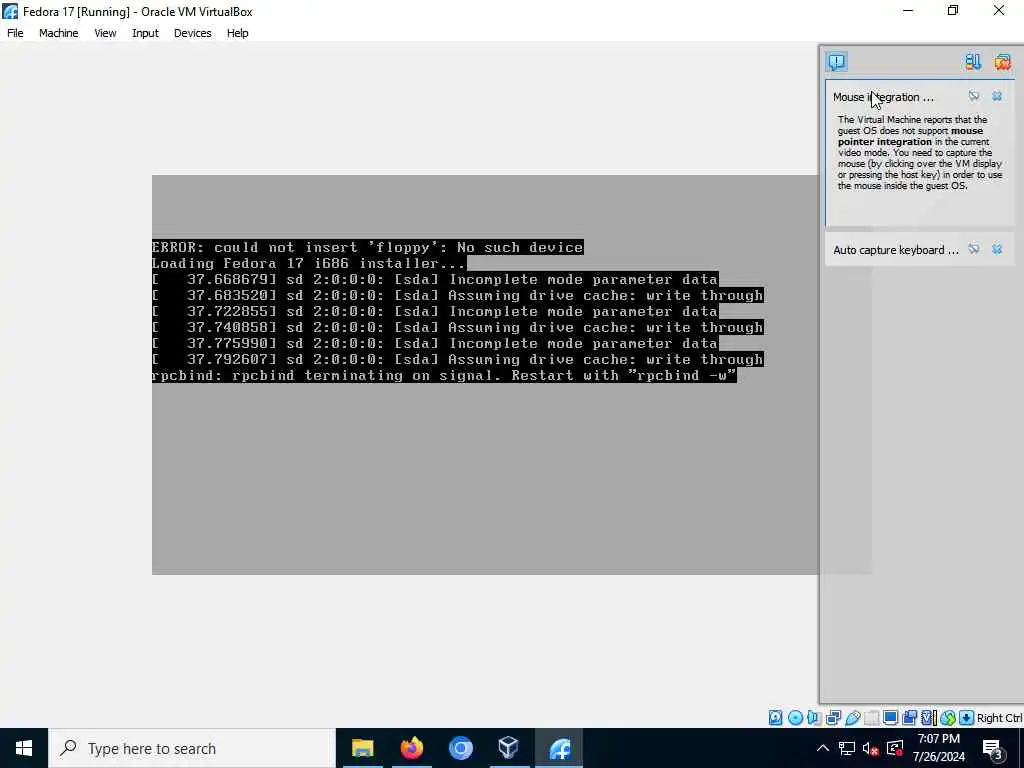This screenshot has height=768, width=1024.
Task: Click the USB devices status icon
Action: 852,718
